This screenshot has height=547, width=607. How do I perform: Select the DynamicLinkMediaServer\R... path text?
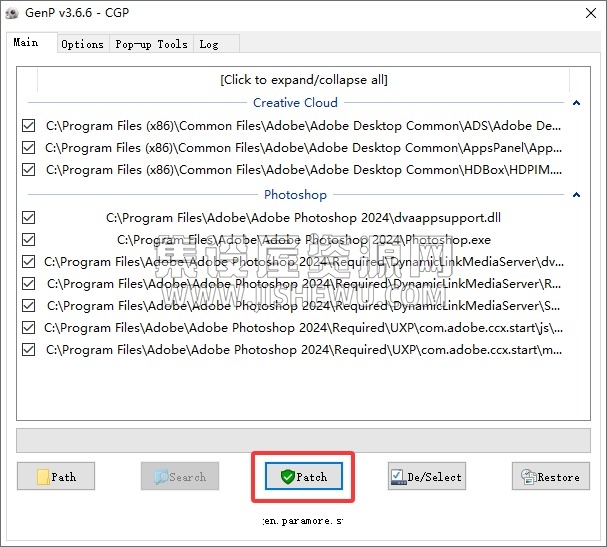click(x=304, y=284)
